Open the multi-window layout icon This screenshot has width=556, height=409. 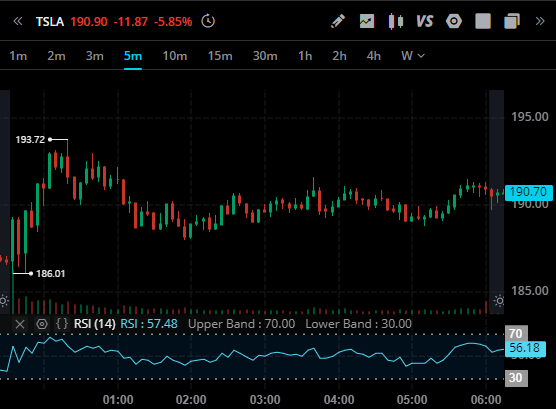click(x=512, y=21)
